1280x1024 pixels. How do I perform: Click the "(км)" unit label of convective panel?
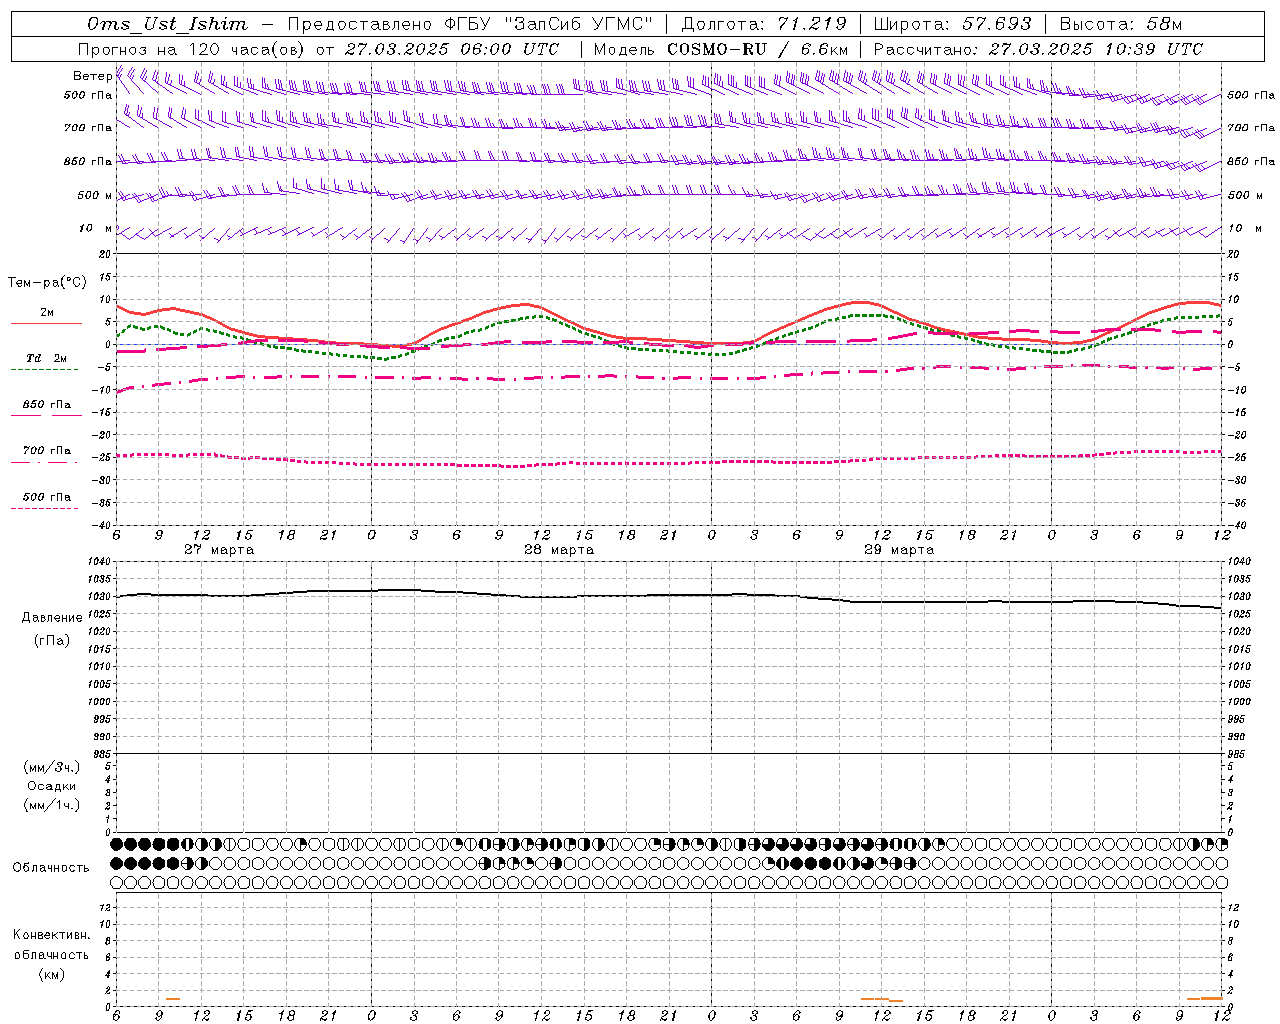pyautogui.click(x=52, y=974)
